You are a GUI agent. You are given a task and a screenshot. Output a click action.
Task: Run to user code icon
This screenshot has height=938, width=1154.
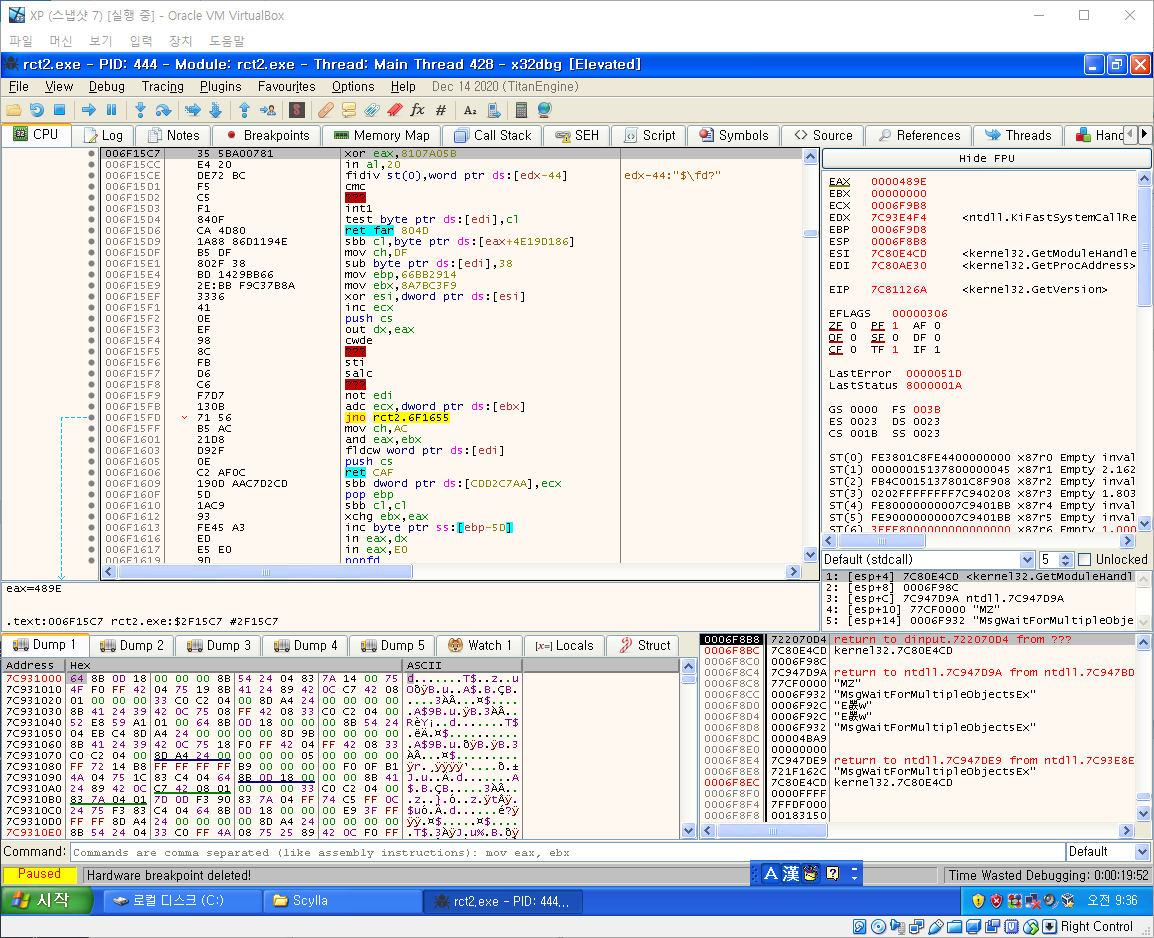click(x=268, y=110)
